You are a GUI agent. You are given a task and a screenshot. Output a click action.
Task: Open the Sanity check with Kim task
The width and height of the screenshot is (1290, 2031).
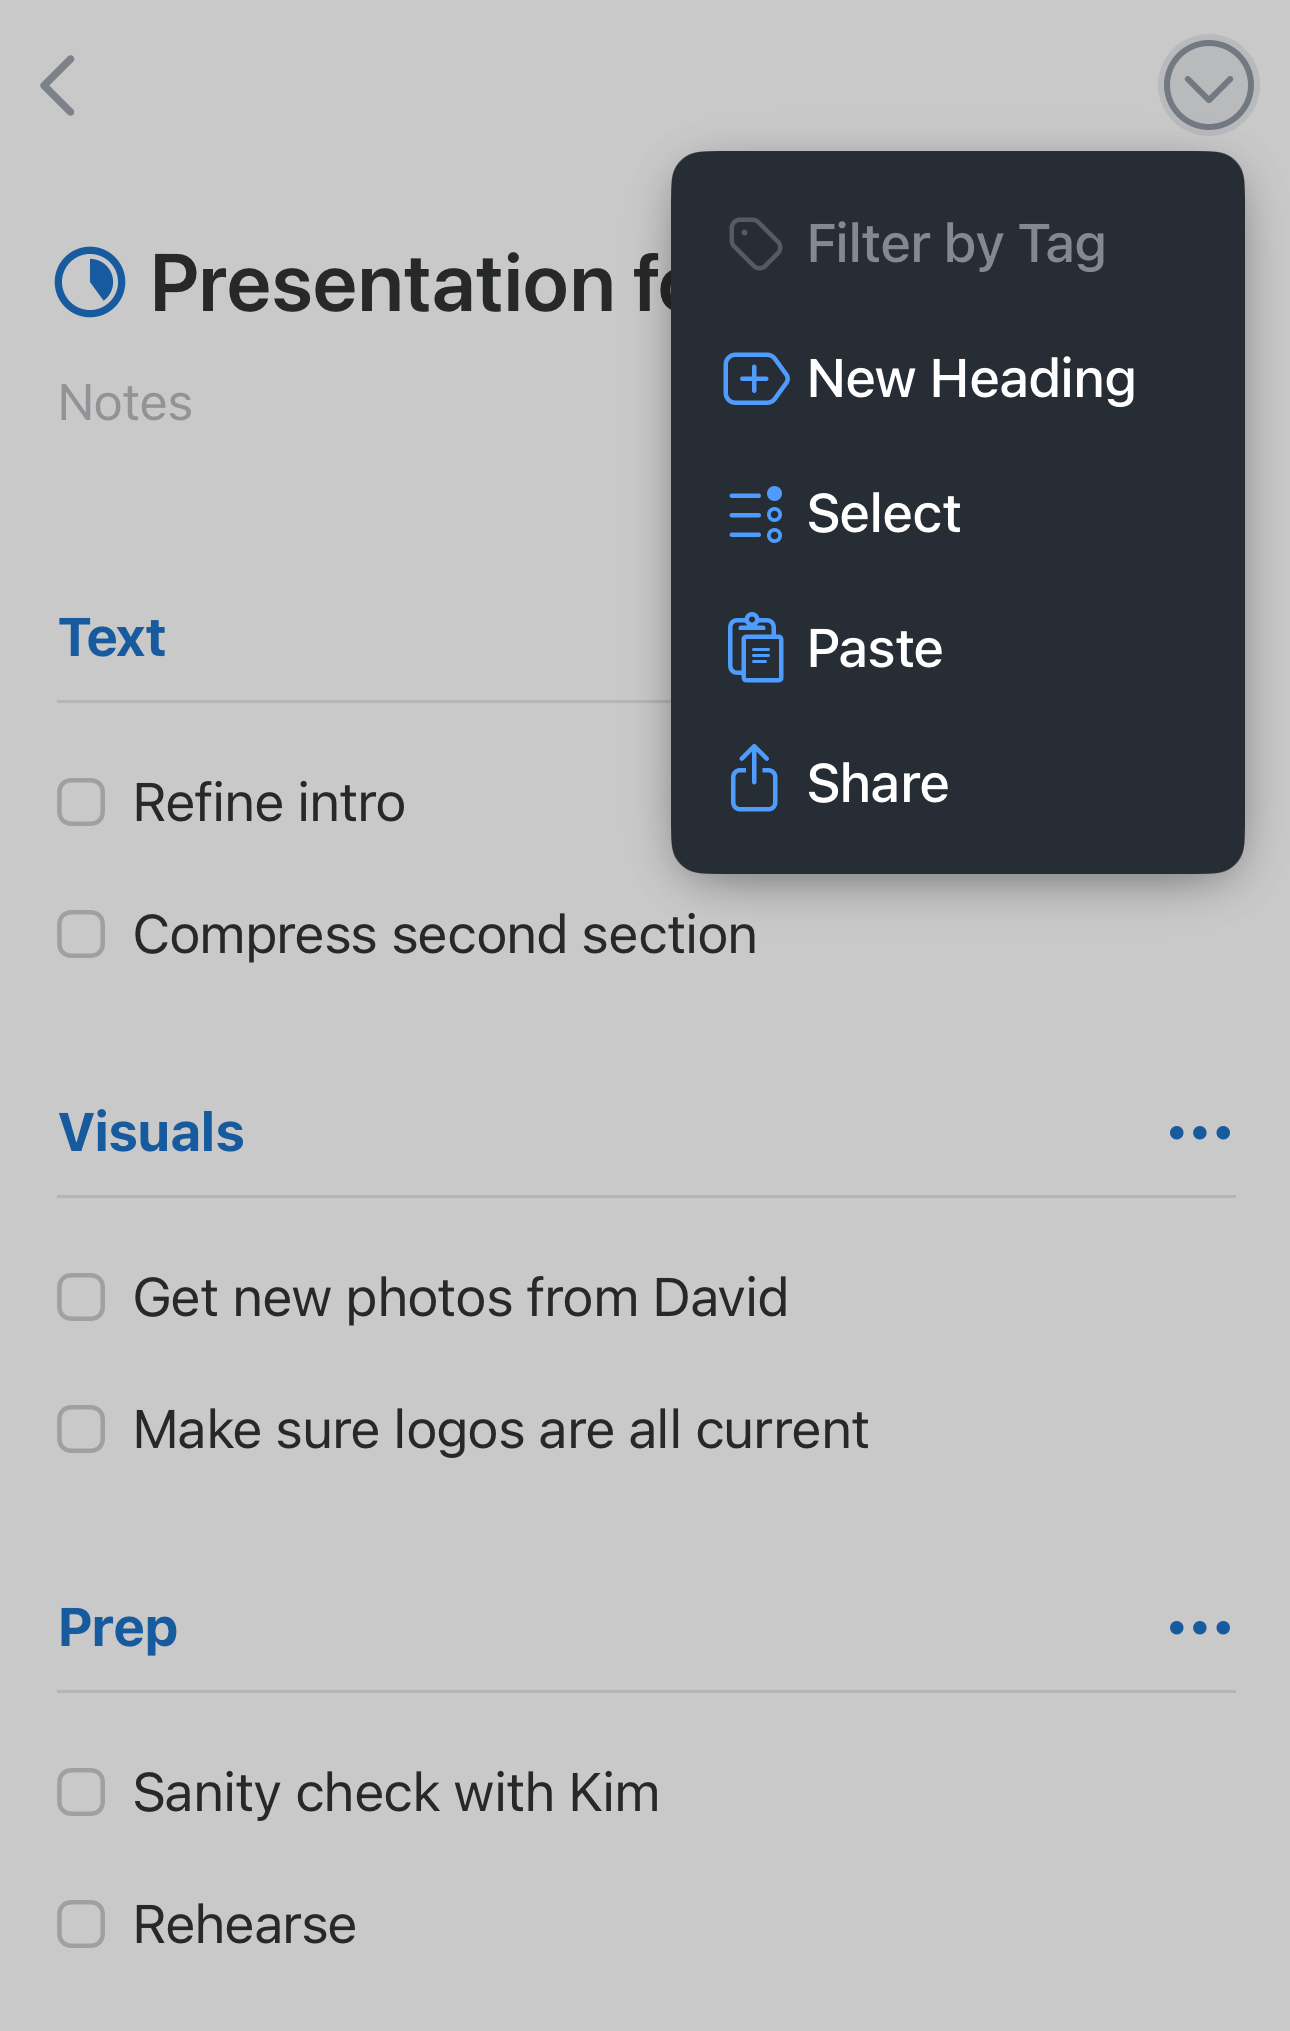pos(396,1793)
